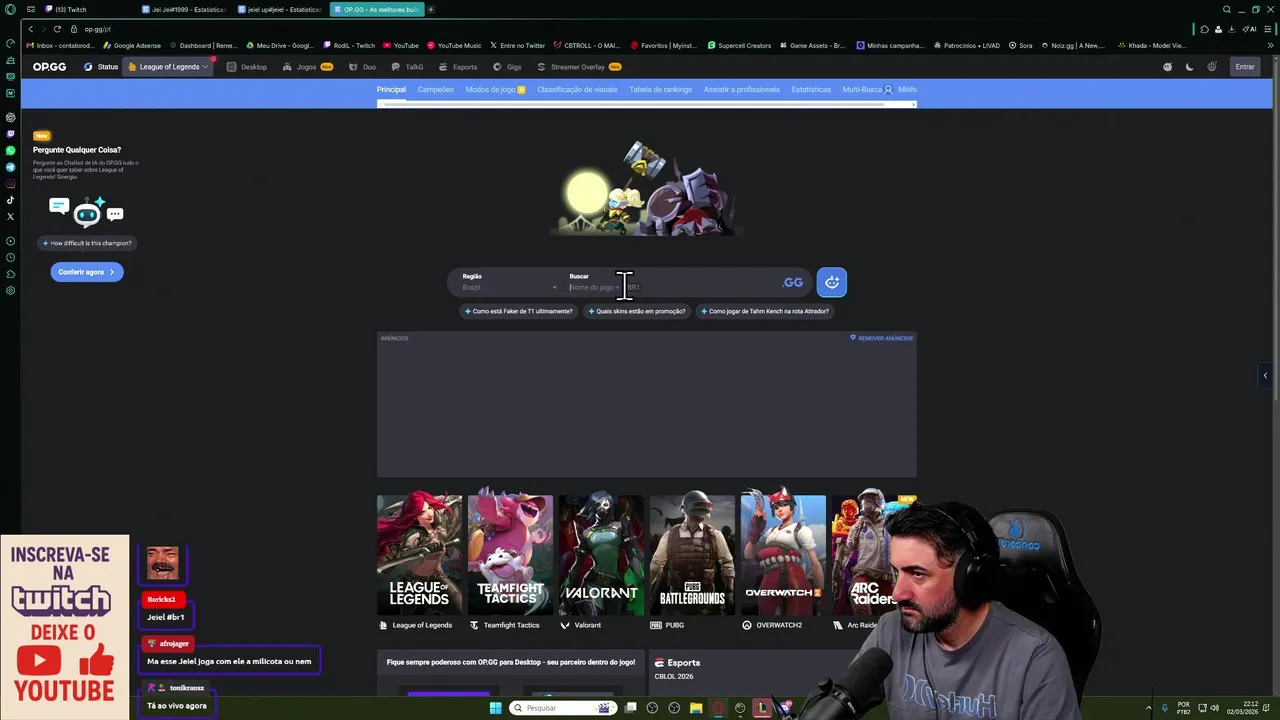Image resolution: width=1280 pixels, height=720 pixels.
Task: Open a new browser tab
Action: tap(431, 9)
